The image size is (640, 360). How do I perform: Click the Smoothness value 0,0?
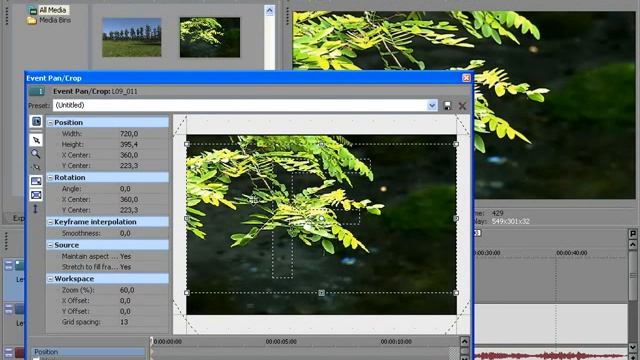[125, 233]
